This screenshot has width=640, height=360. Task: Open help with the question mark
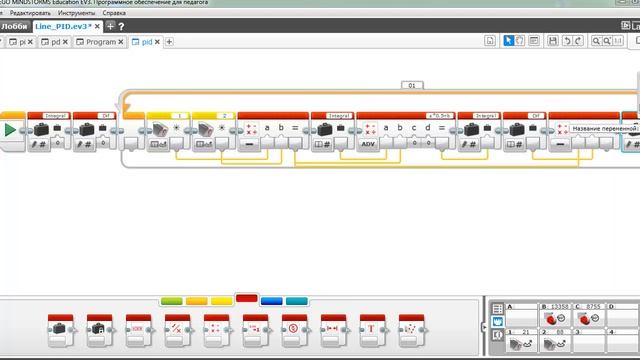(121, 27)
